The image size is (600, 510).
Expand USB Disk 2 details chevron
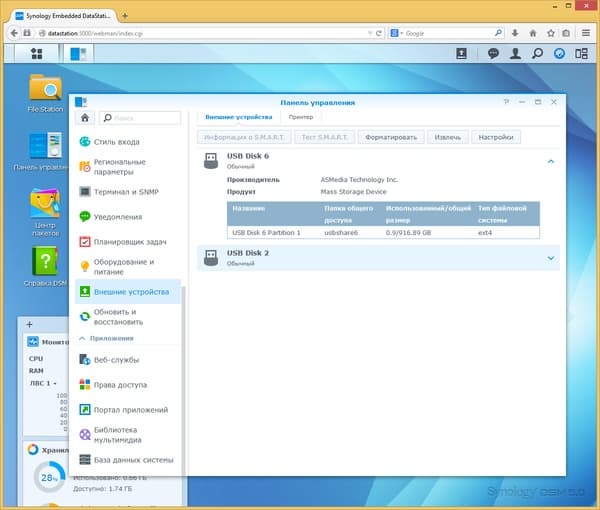point(551,258)
